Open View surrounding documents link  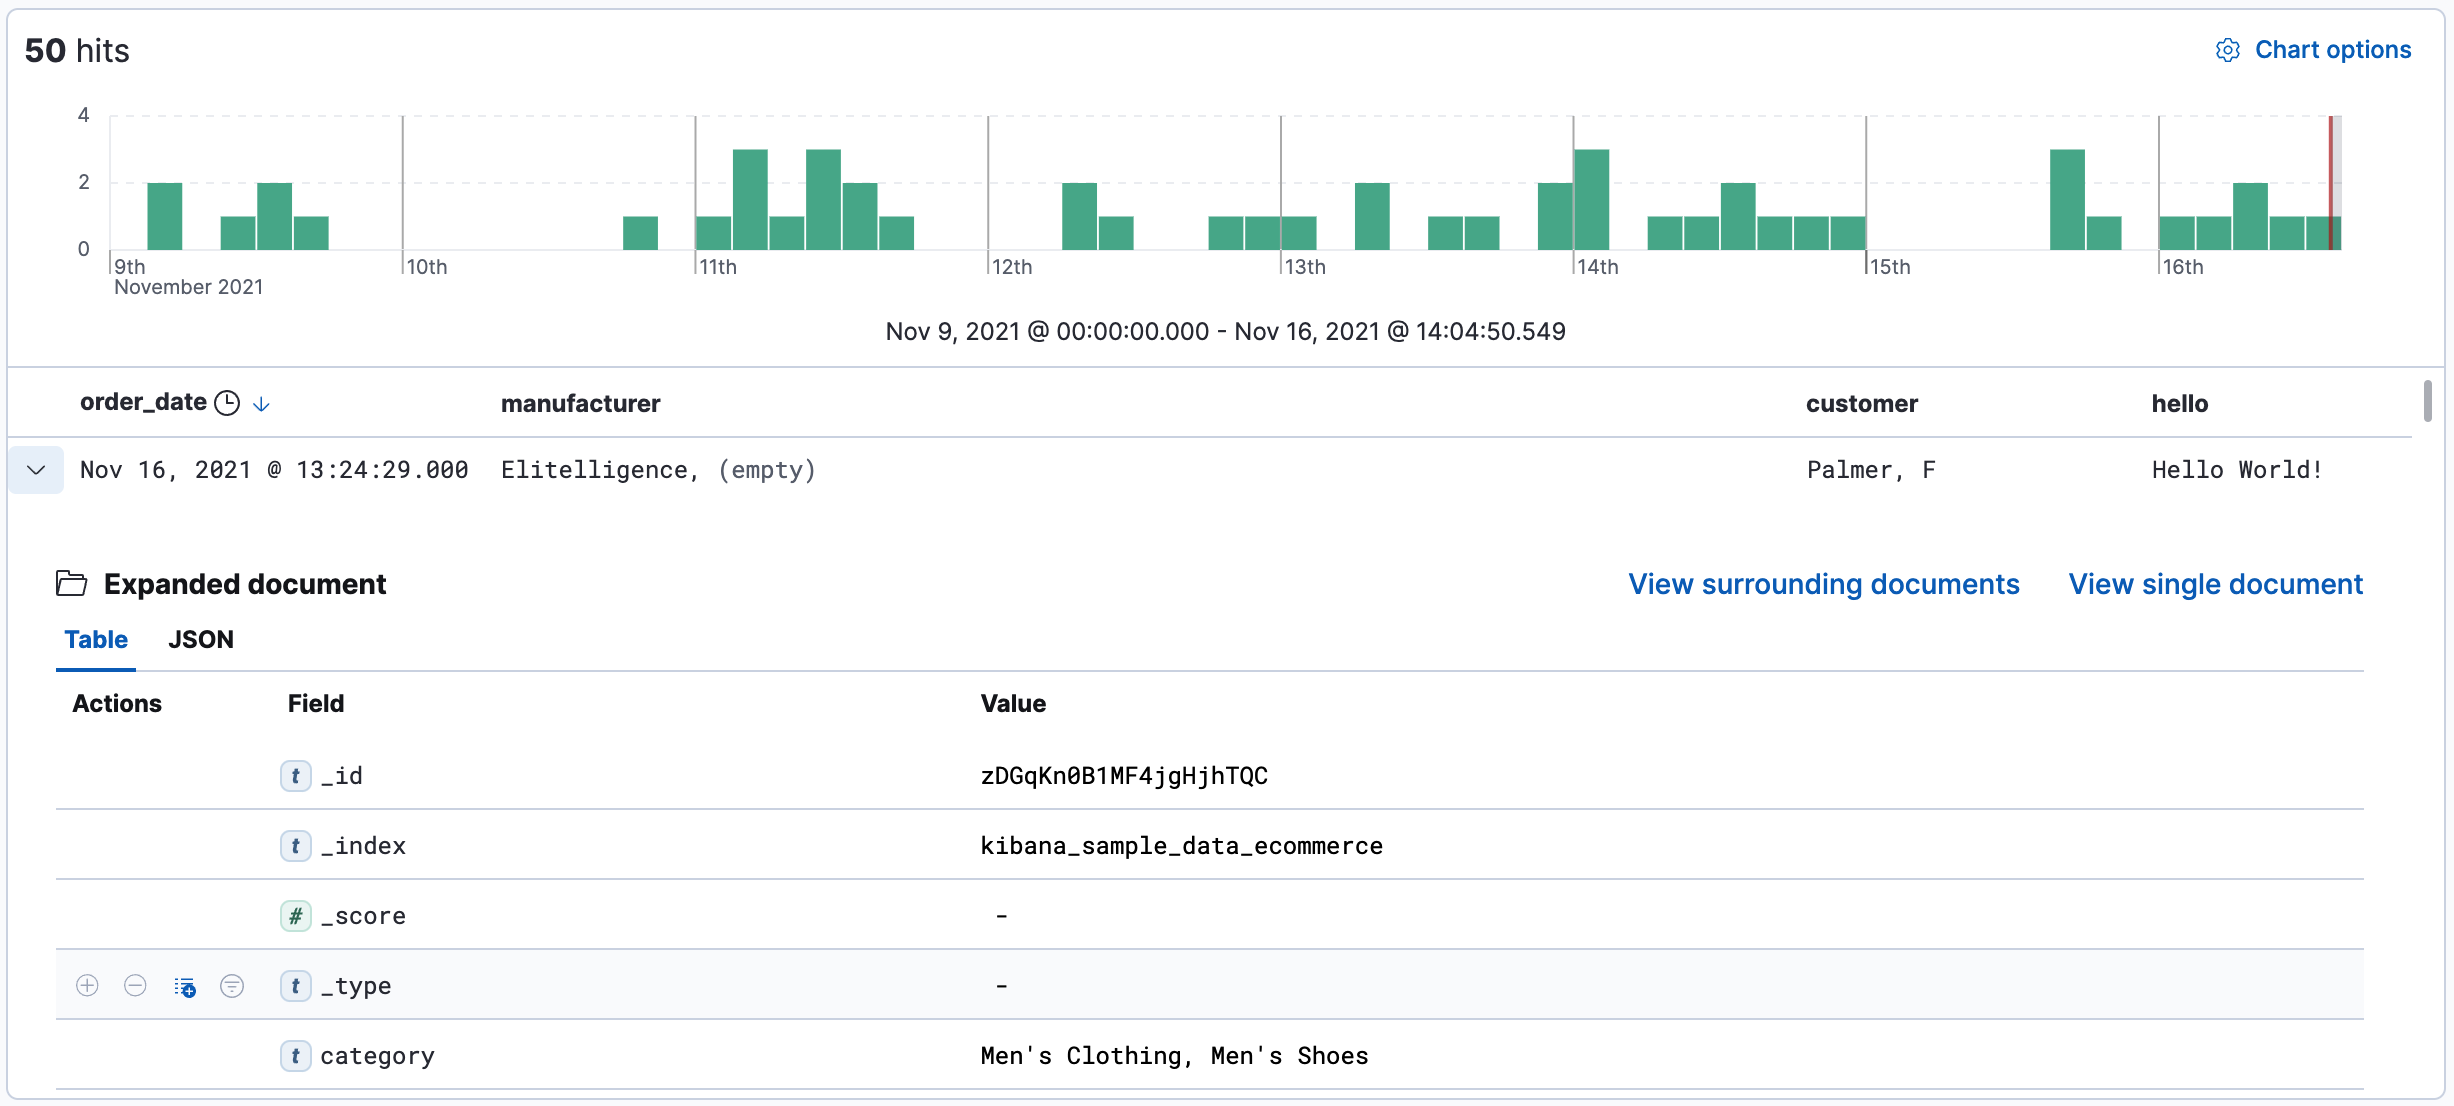[1823, 584]
